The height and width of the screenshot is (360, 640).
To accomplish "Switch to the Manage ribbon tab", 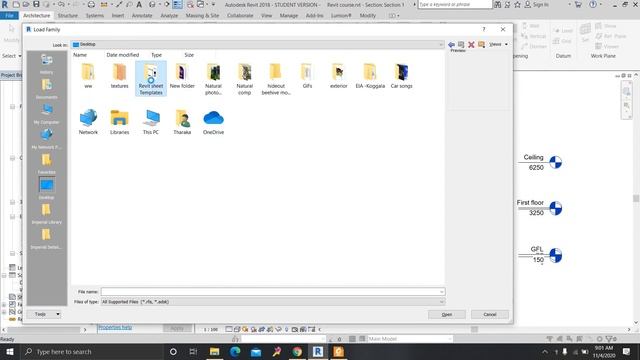I will click(x=289, y=16).
